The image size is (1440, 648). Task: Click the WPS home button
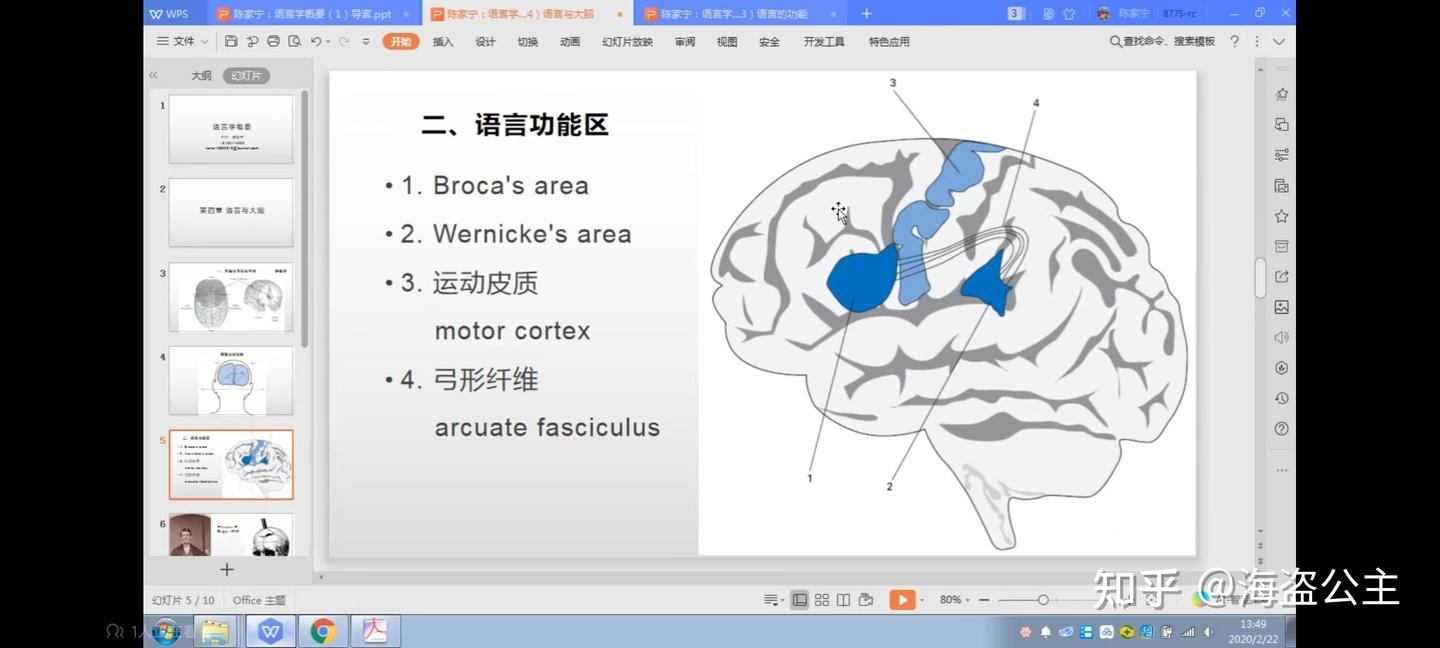pyautogui.click(x=169, y=14)
